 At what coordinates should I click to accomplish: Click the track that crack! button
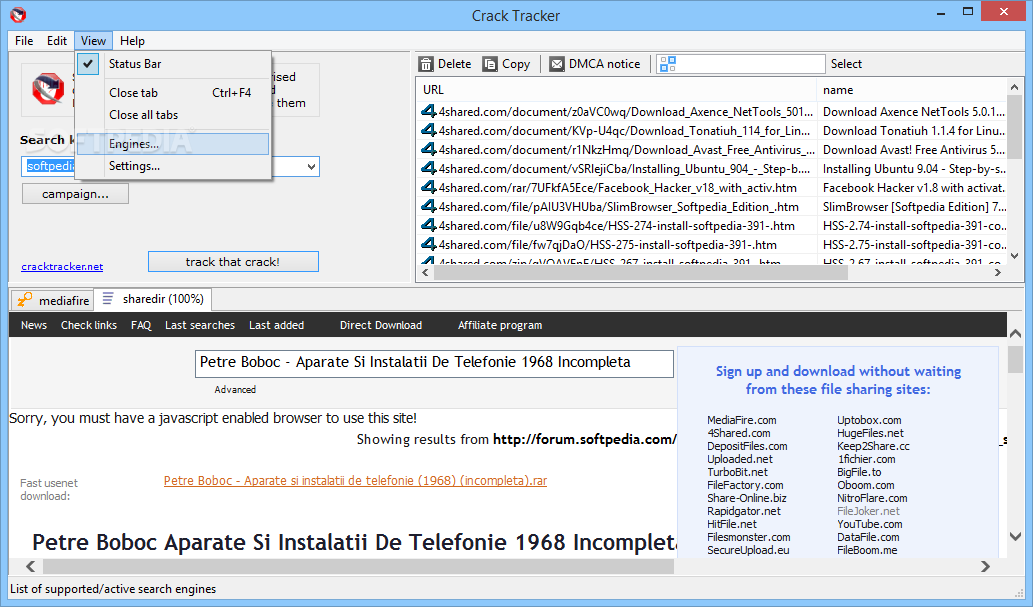click(233, 262)
